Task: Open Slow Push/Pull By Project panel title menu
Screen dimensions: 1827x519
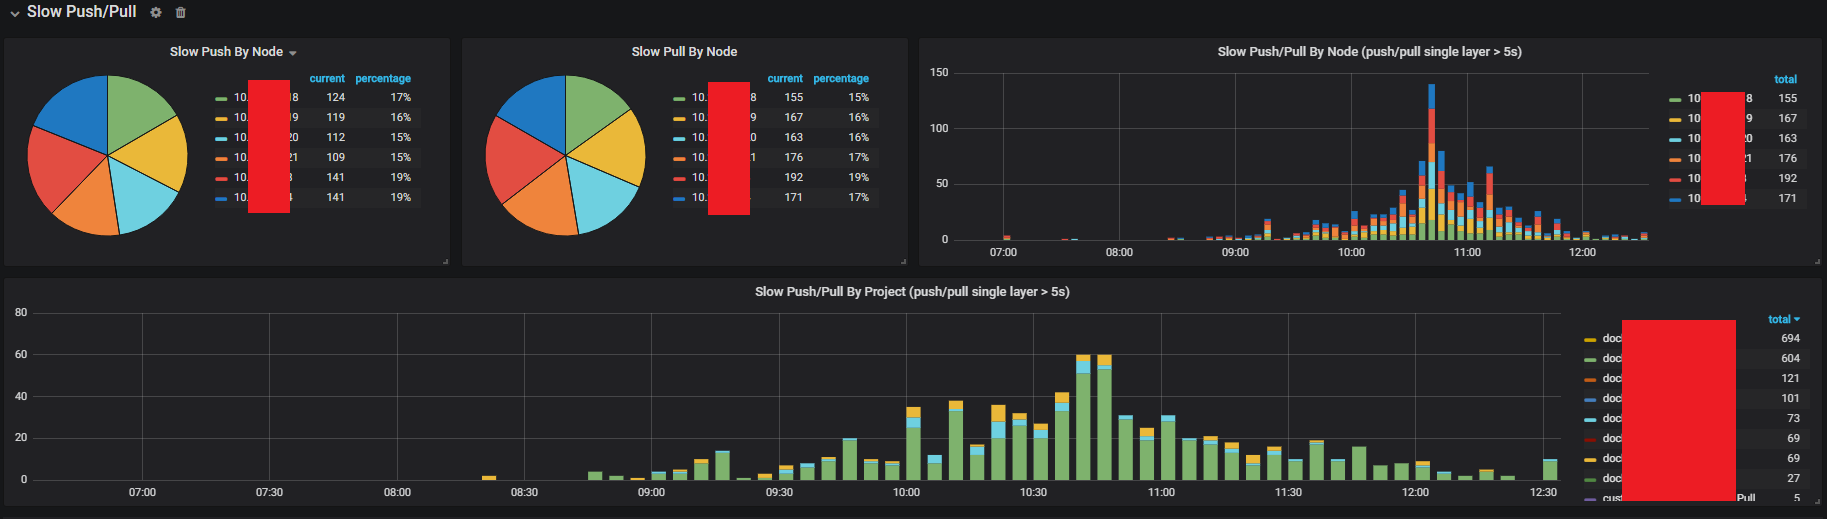Action: pyautogui.click(x=911, y=292)
